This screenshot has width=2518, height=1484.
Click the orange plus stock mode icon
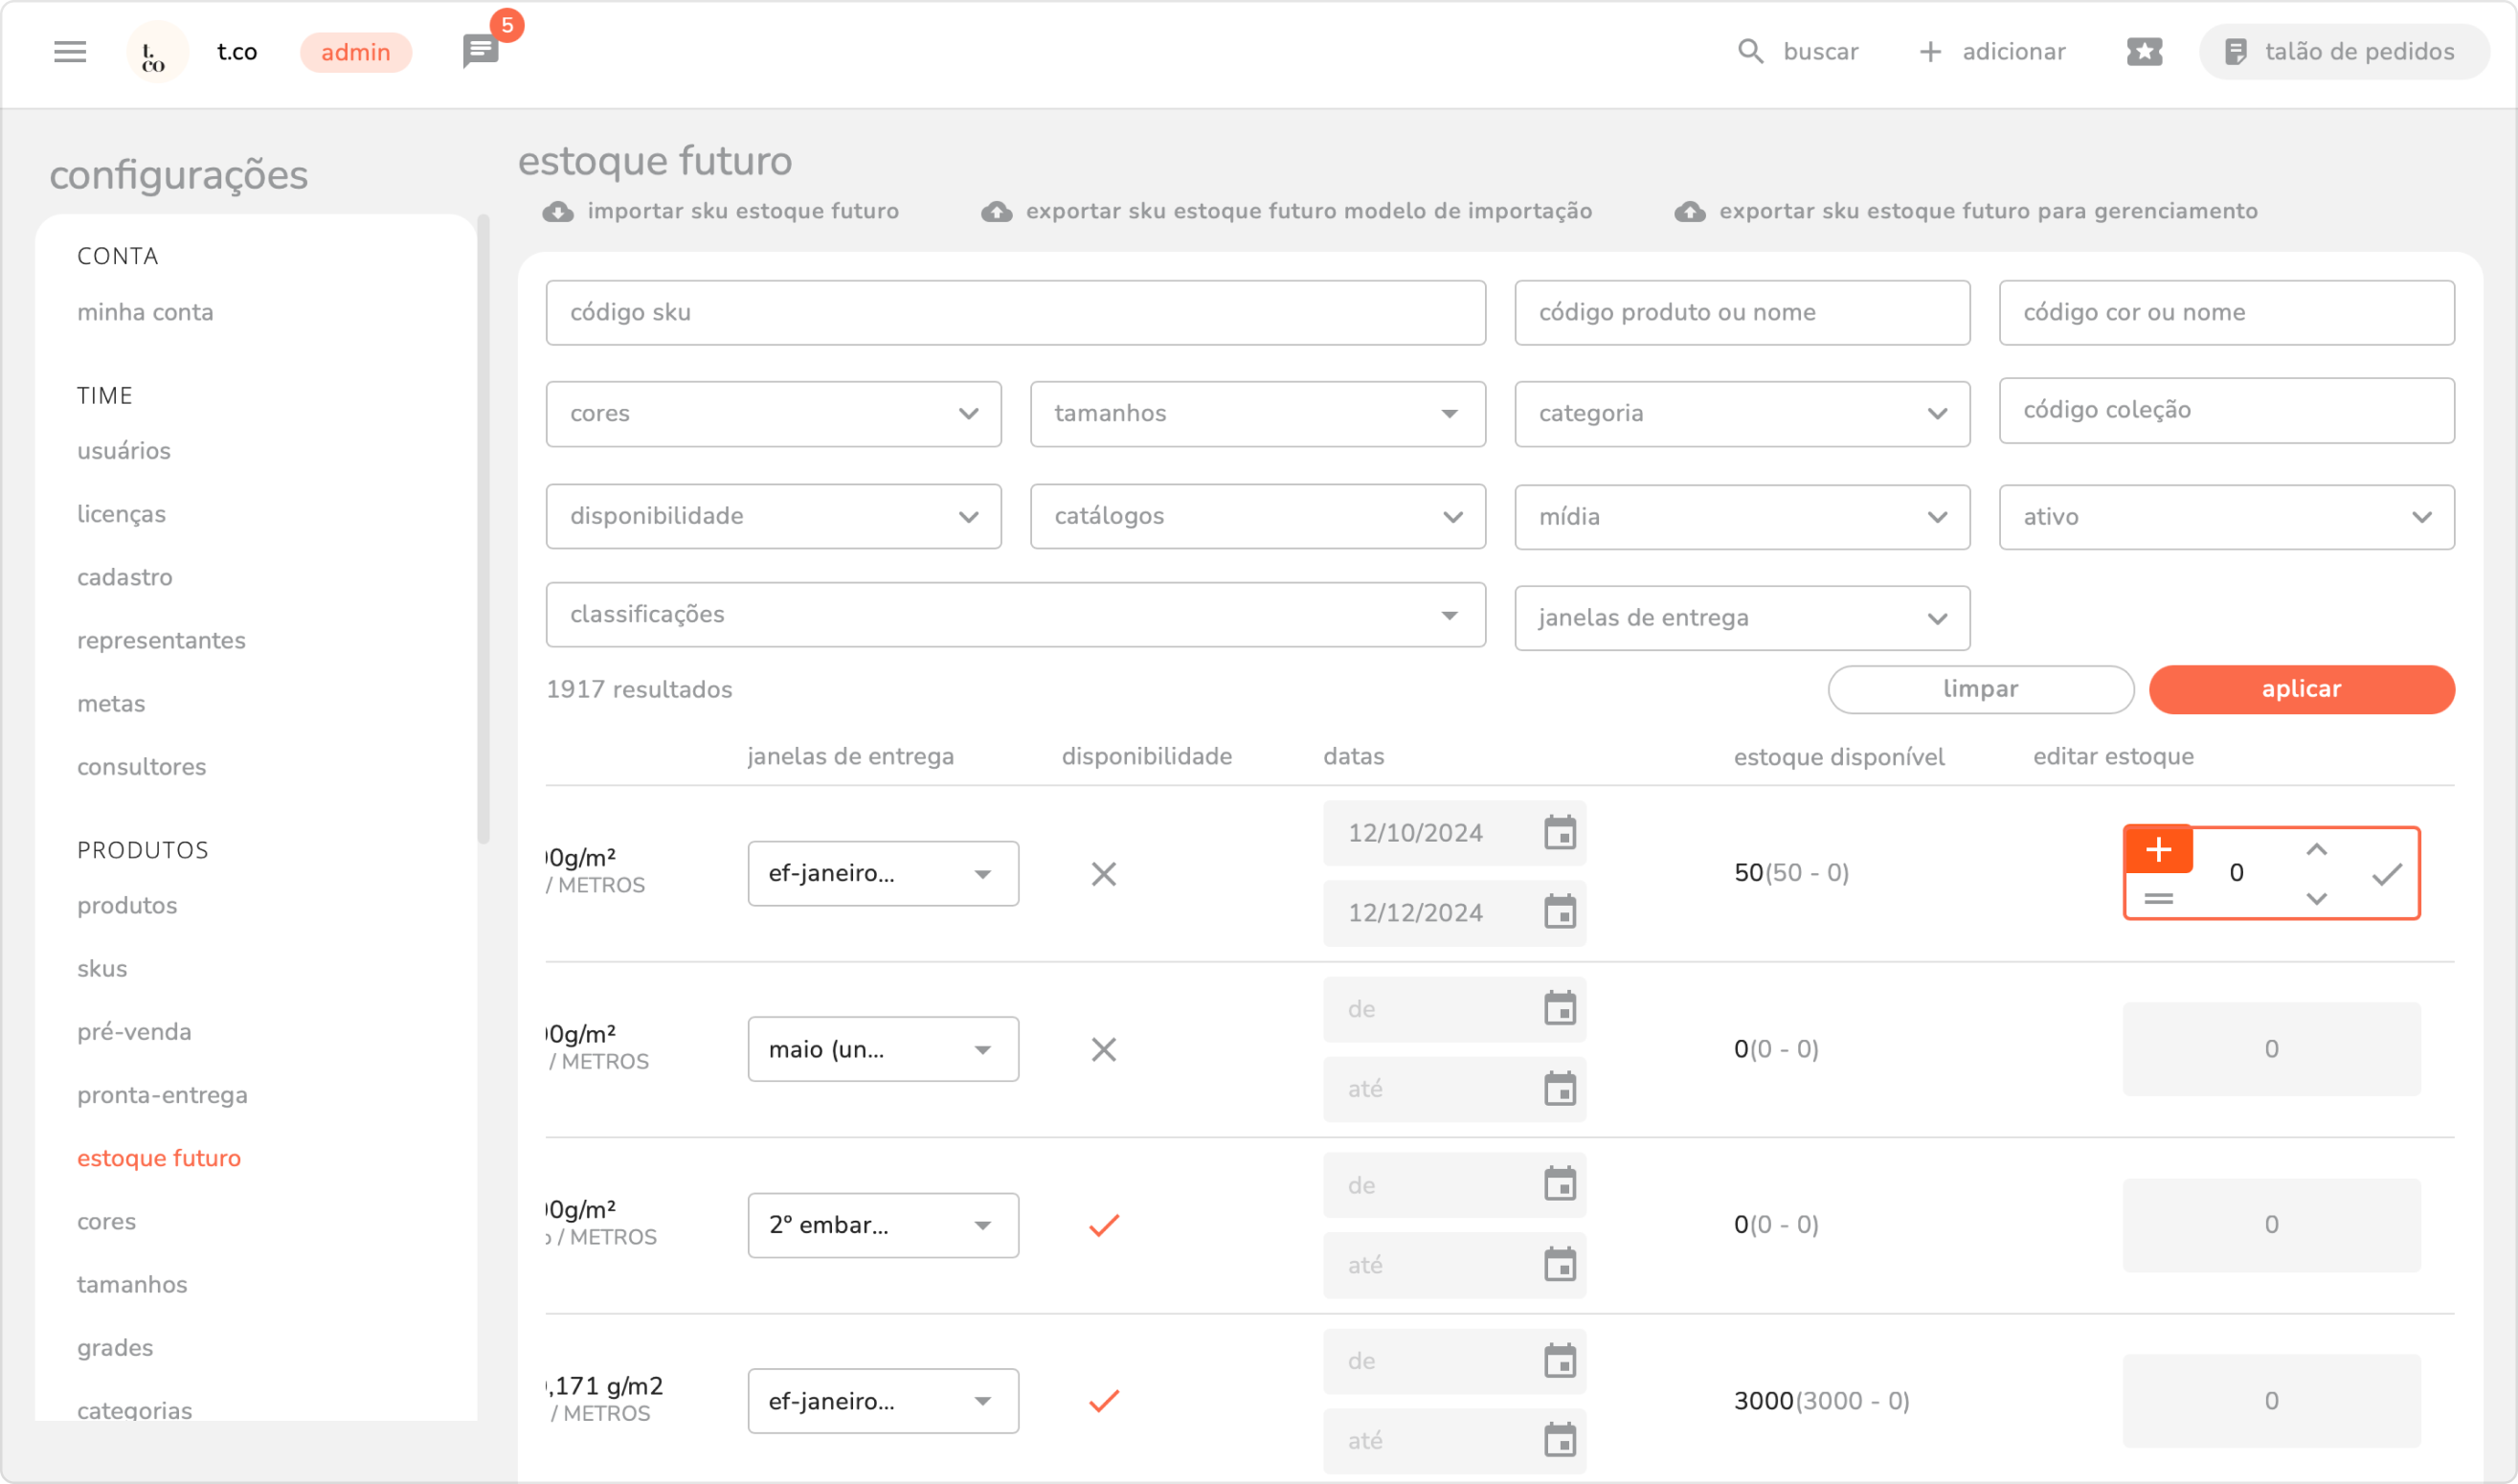[x=2158, y=850]
